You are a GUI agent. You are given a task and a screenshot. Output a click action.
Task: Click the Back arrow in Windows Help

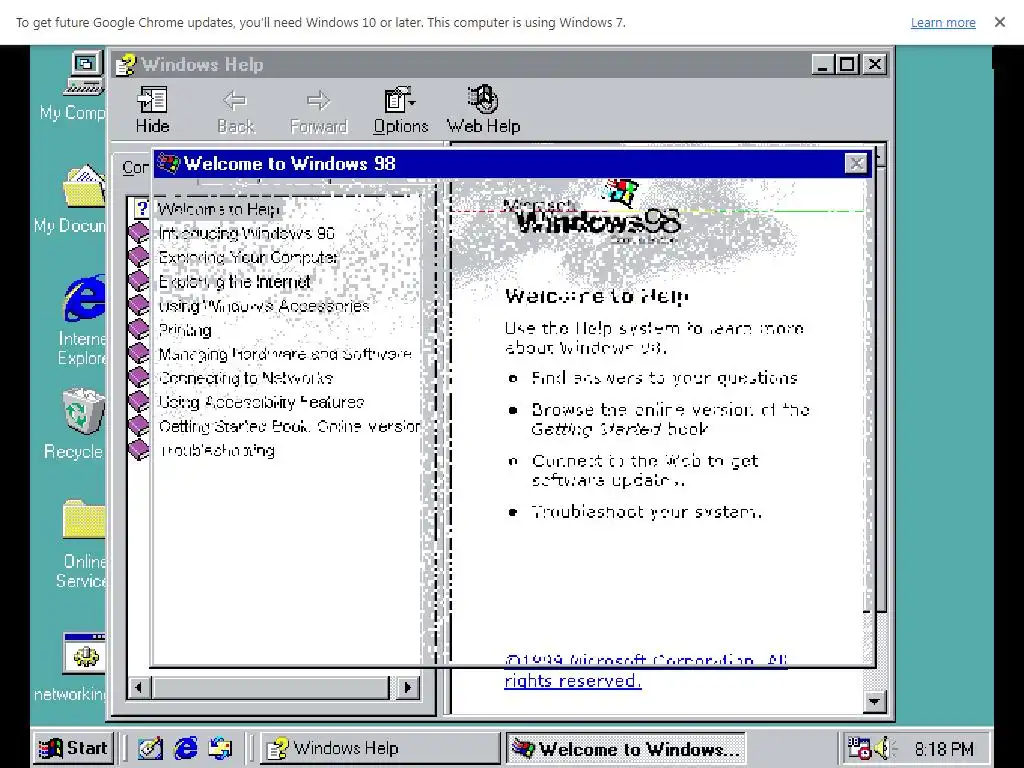[235, 110]
